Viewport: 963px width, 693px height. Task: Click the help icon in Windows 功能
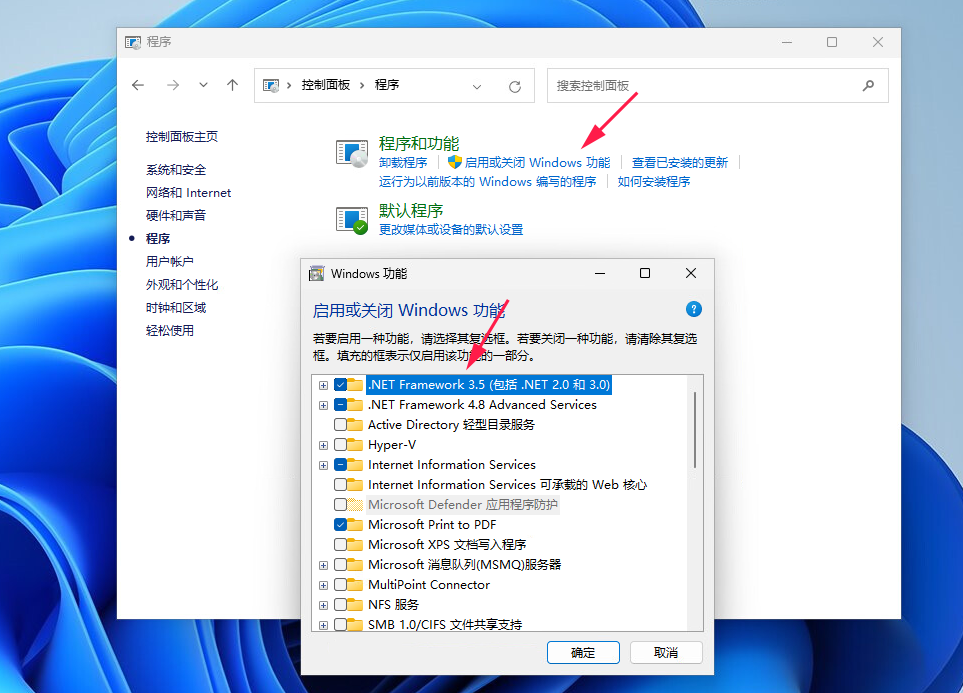(x=693, y=309)
